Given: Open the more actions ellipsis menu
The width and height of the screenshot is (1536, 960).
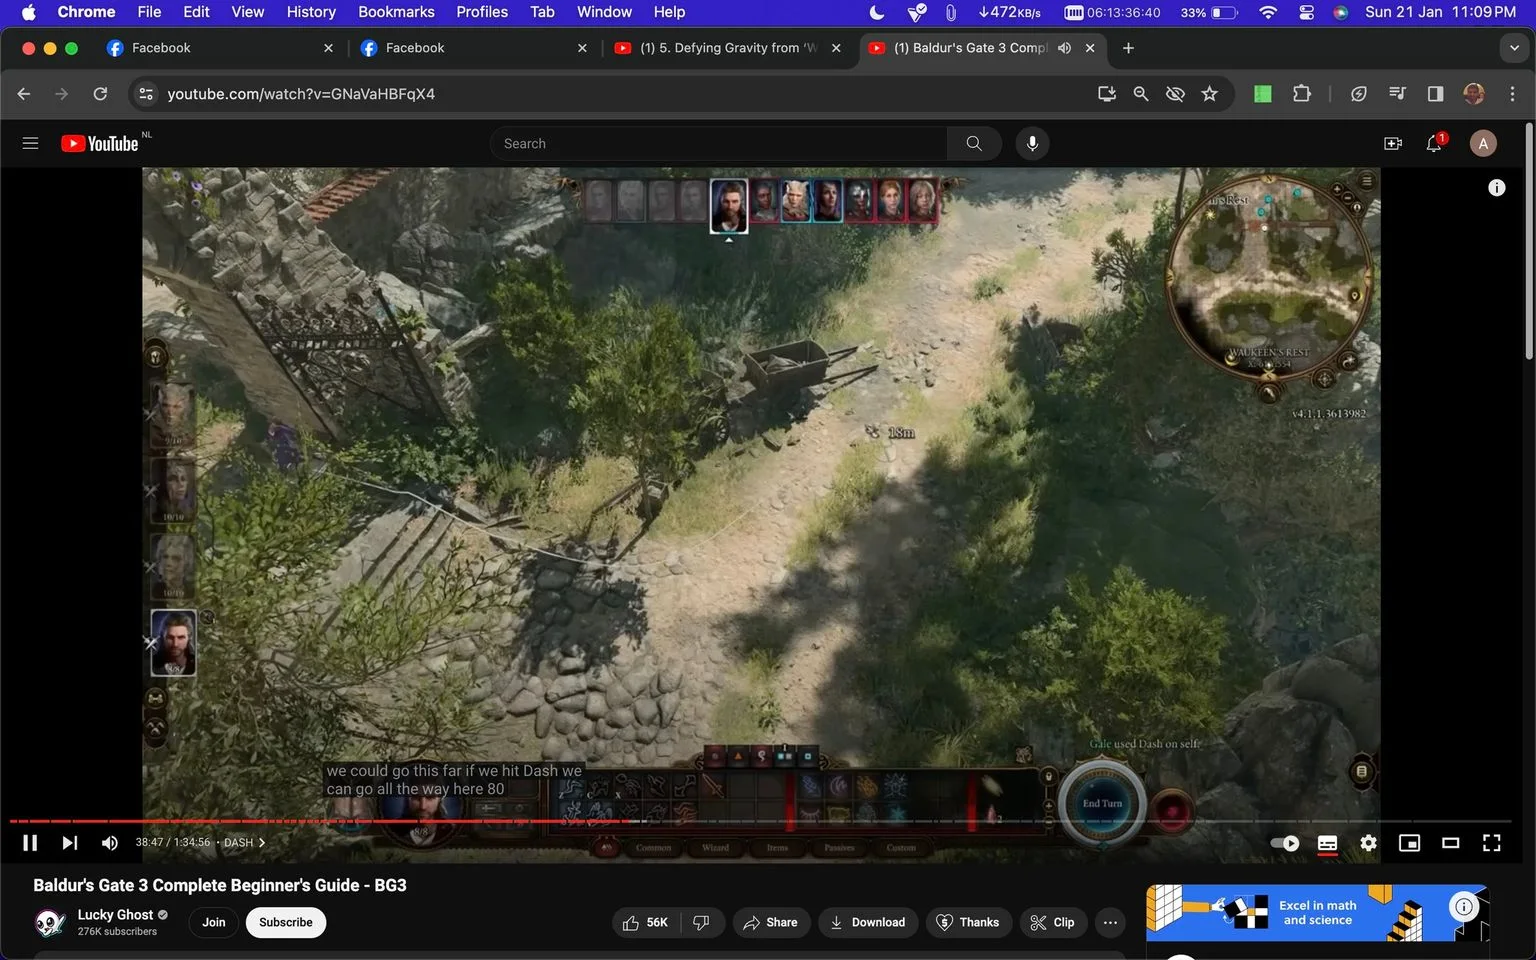Looking at the screenshot, I should tap(1110, 922).
